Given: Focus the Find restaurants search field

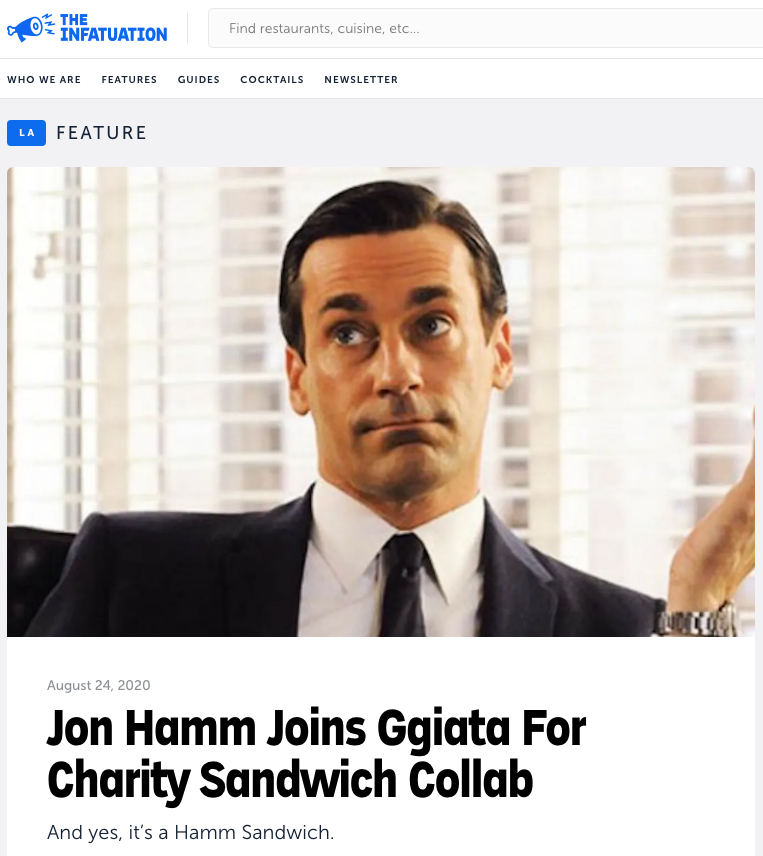Looking at the screenshot, I should tap(485, 28).
